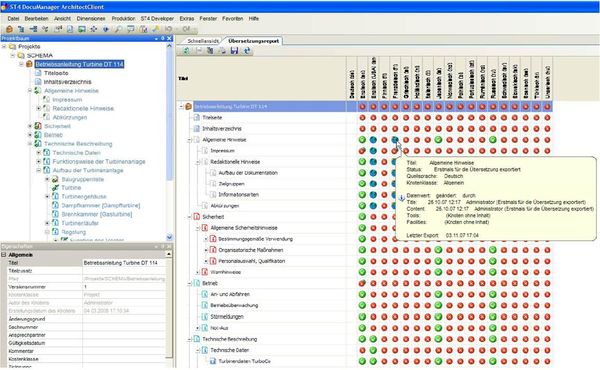Open the Hilfe menu

pos(254,18)
